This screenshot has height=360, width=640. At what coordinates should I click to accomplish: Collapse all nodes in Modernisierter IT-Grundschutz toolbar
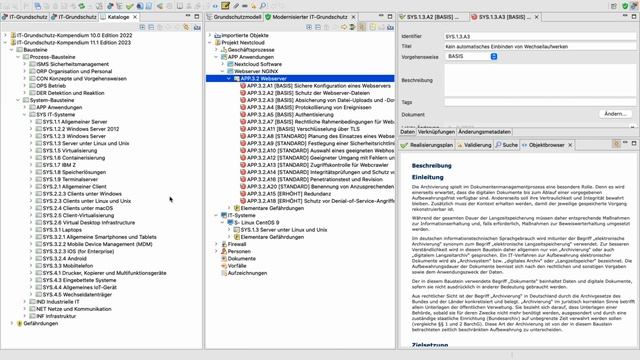[x=318, y=27]
